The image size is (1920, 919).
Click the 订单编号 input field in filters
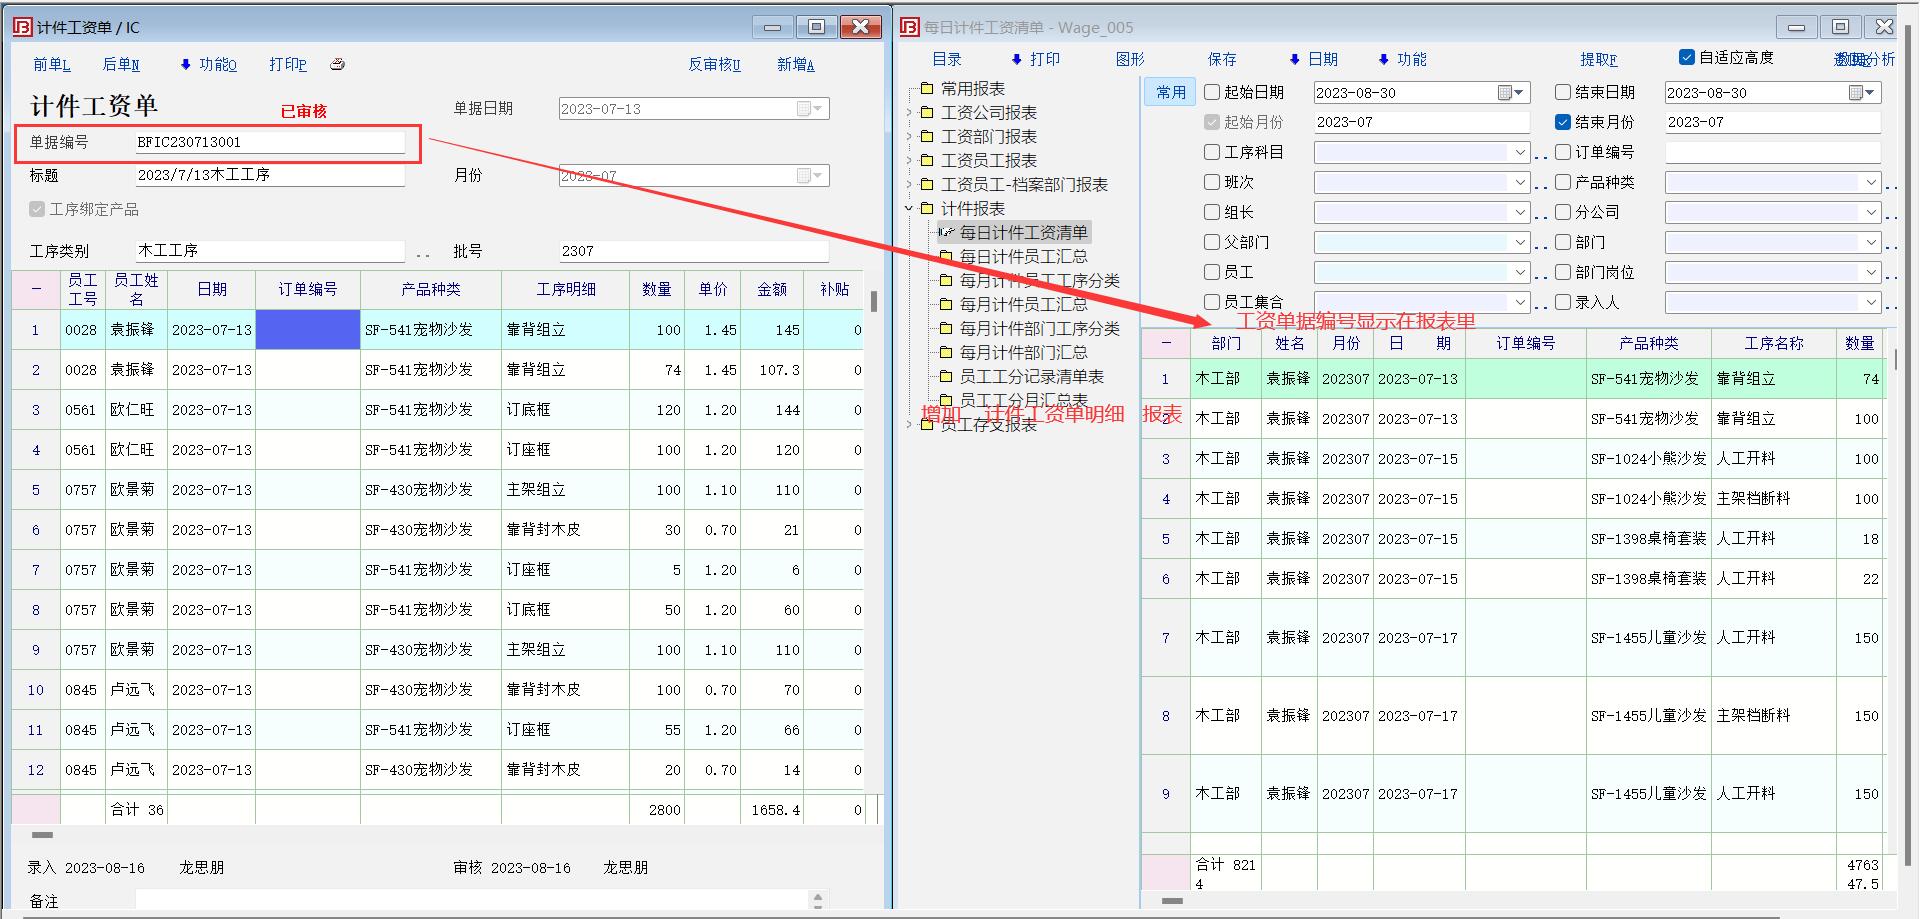tap(1772, 153)
